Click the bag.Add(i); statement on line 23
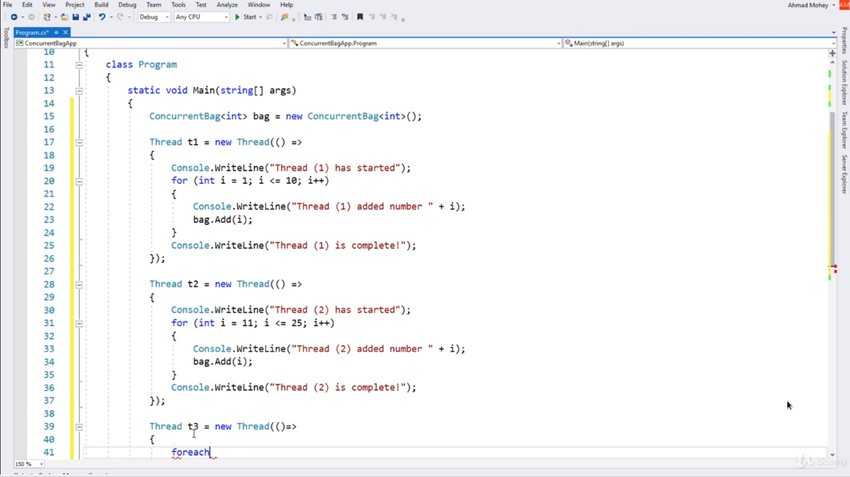This screenshot has width=850, height=477. [x=223, y=220]
